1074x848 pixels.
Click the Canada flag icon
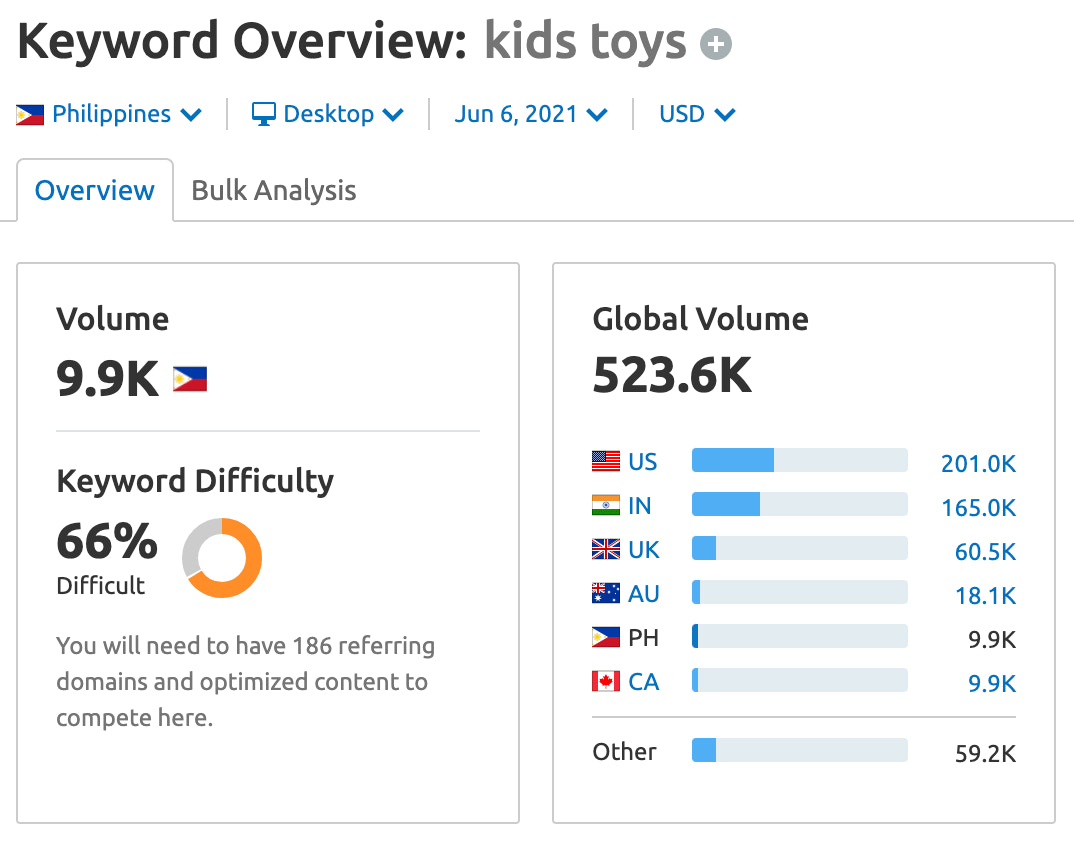click(x=606, y=682)
